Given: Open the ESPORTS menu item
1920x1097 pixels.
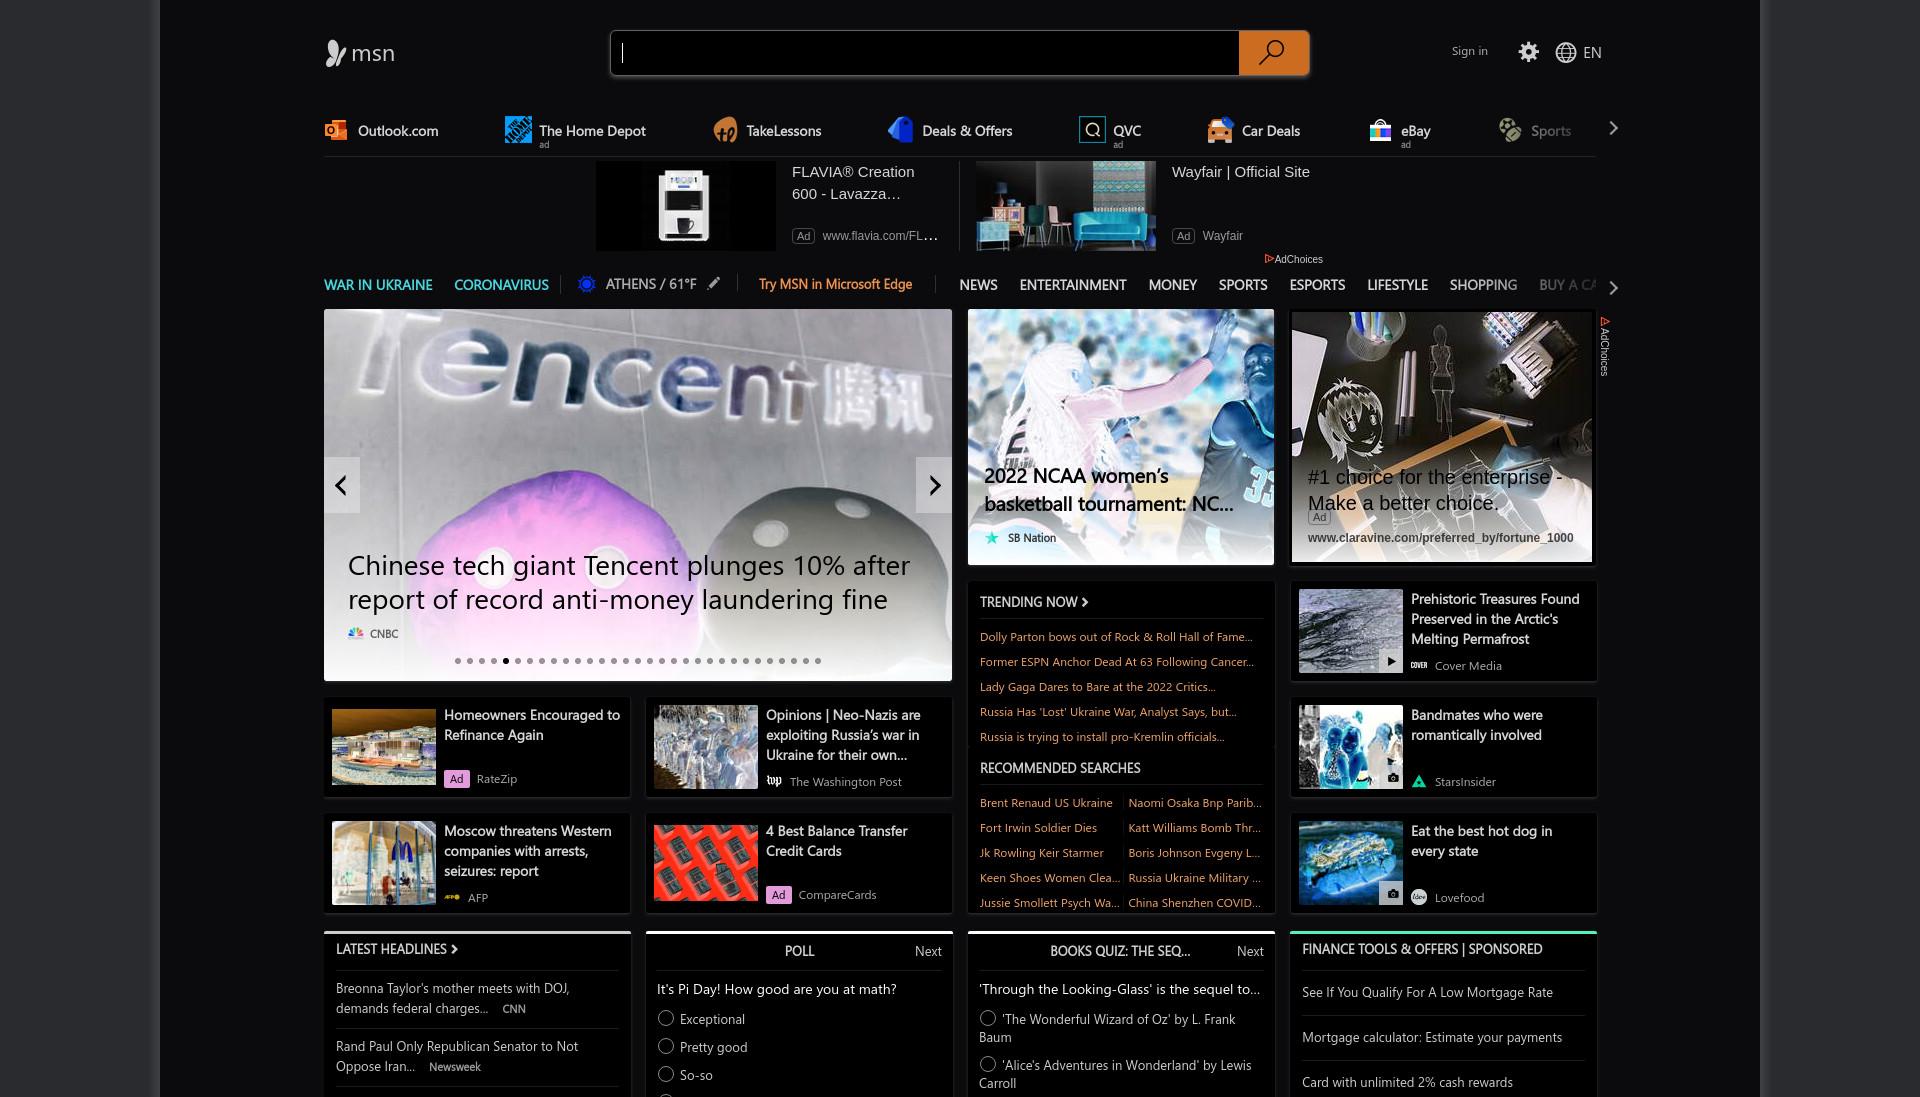Looking at the screenshot, I should pyautogui.click(x=1317, y=285).
